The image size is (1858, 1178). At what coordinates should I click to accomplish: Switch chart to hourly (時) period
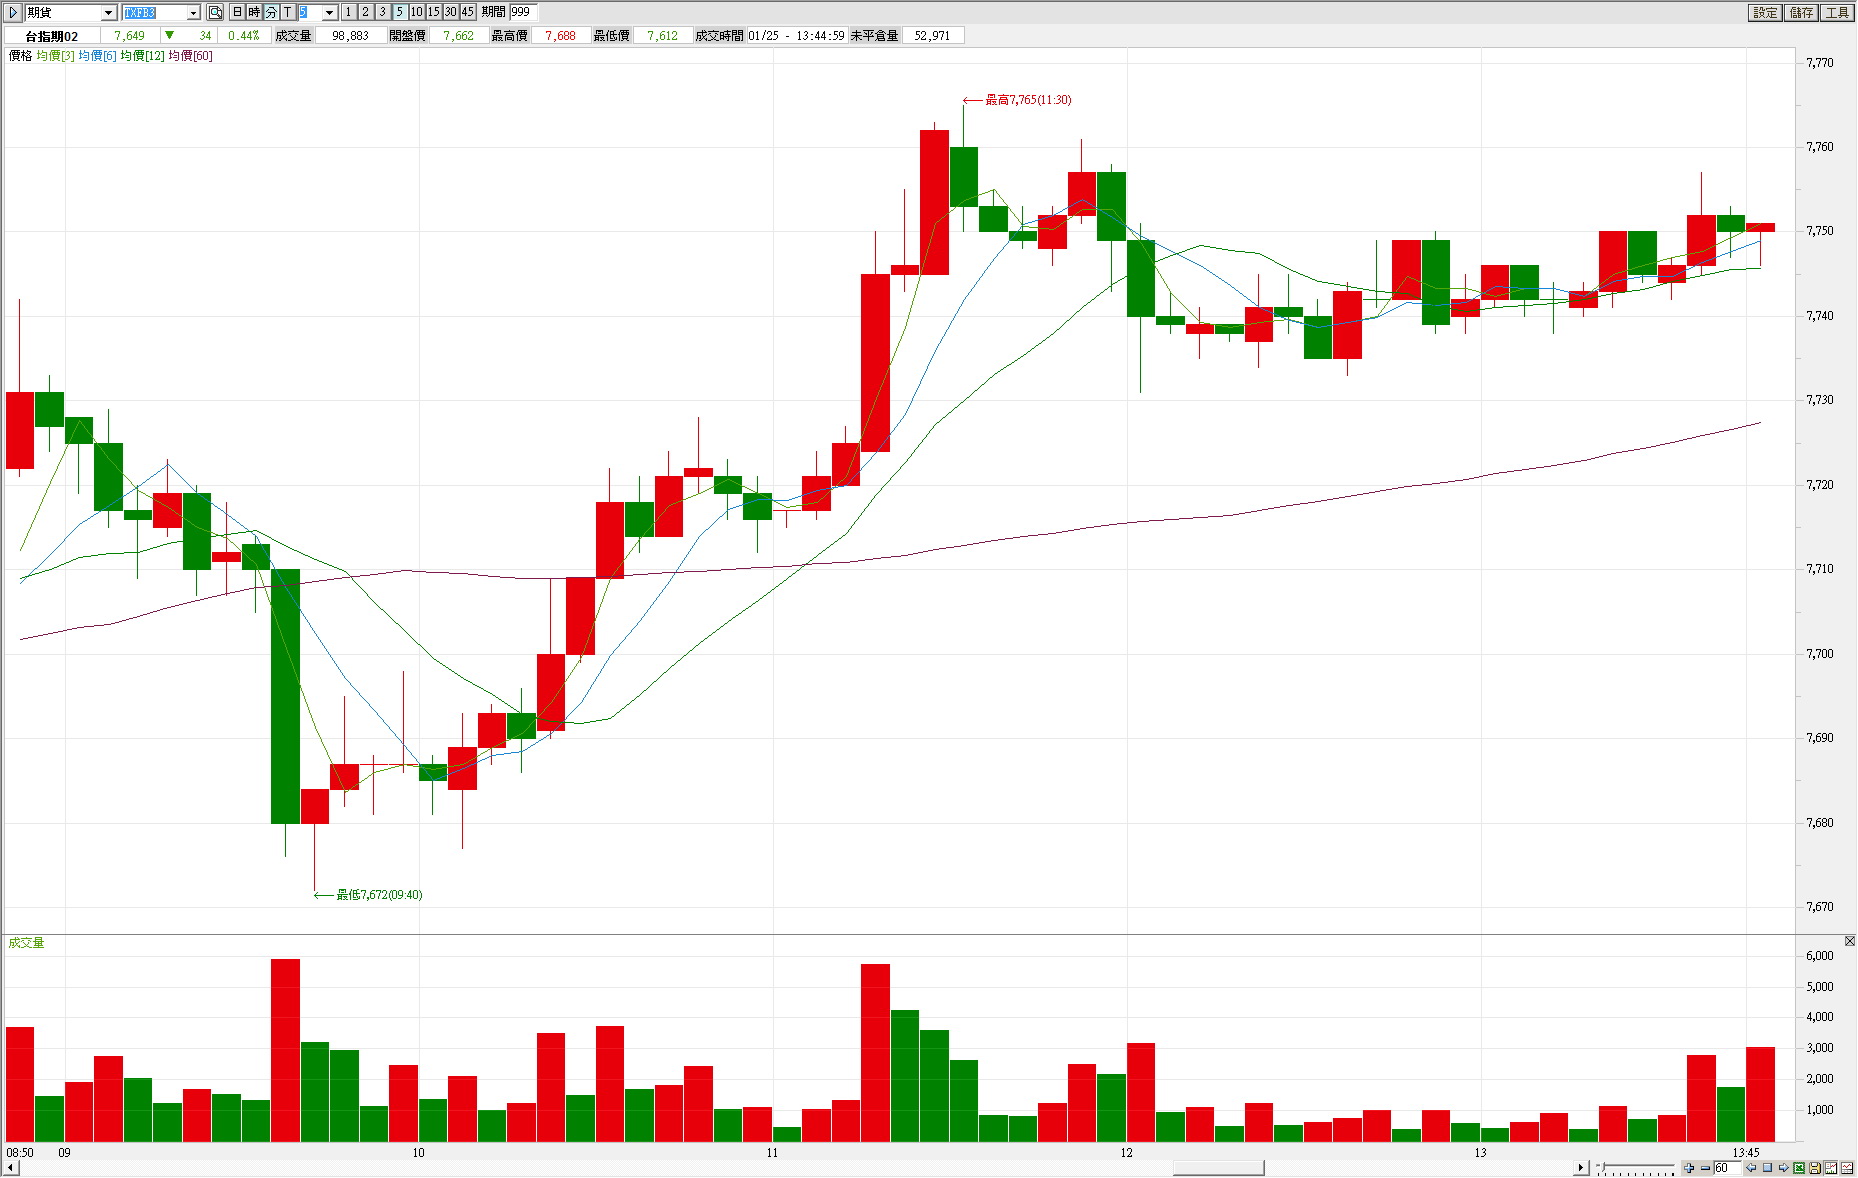254,12
